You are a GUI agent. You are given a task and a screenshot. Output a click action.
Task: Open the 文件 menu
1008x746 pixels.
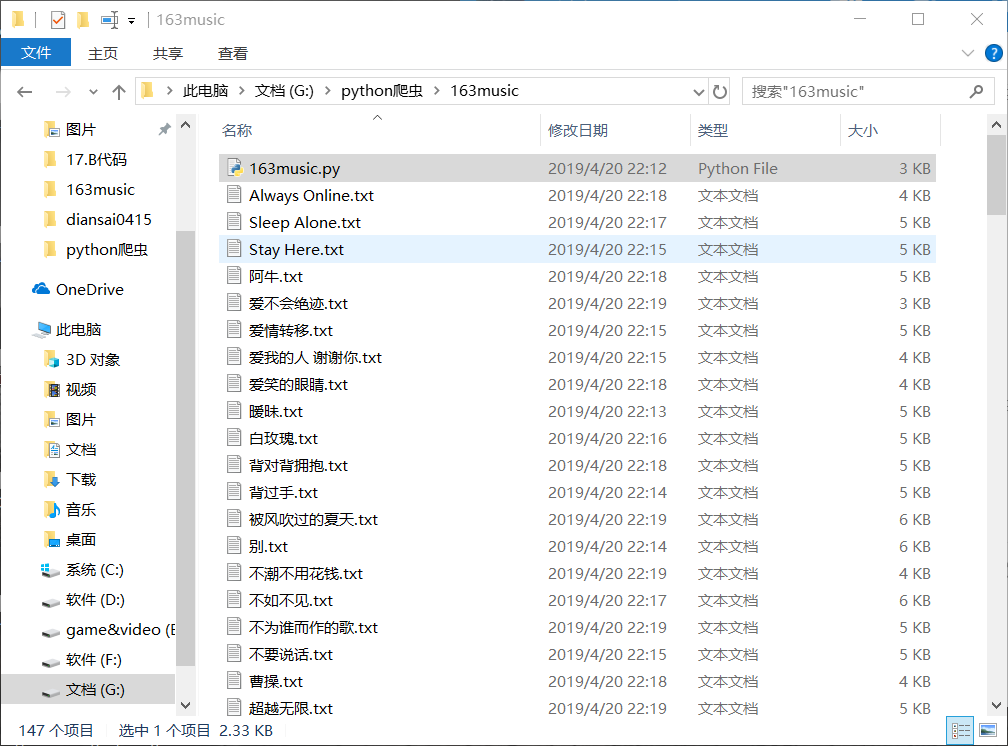point(36,53)
